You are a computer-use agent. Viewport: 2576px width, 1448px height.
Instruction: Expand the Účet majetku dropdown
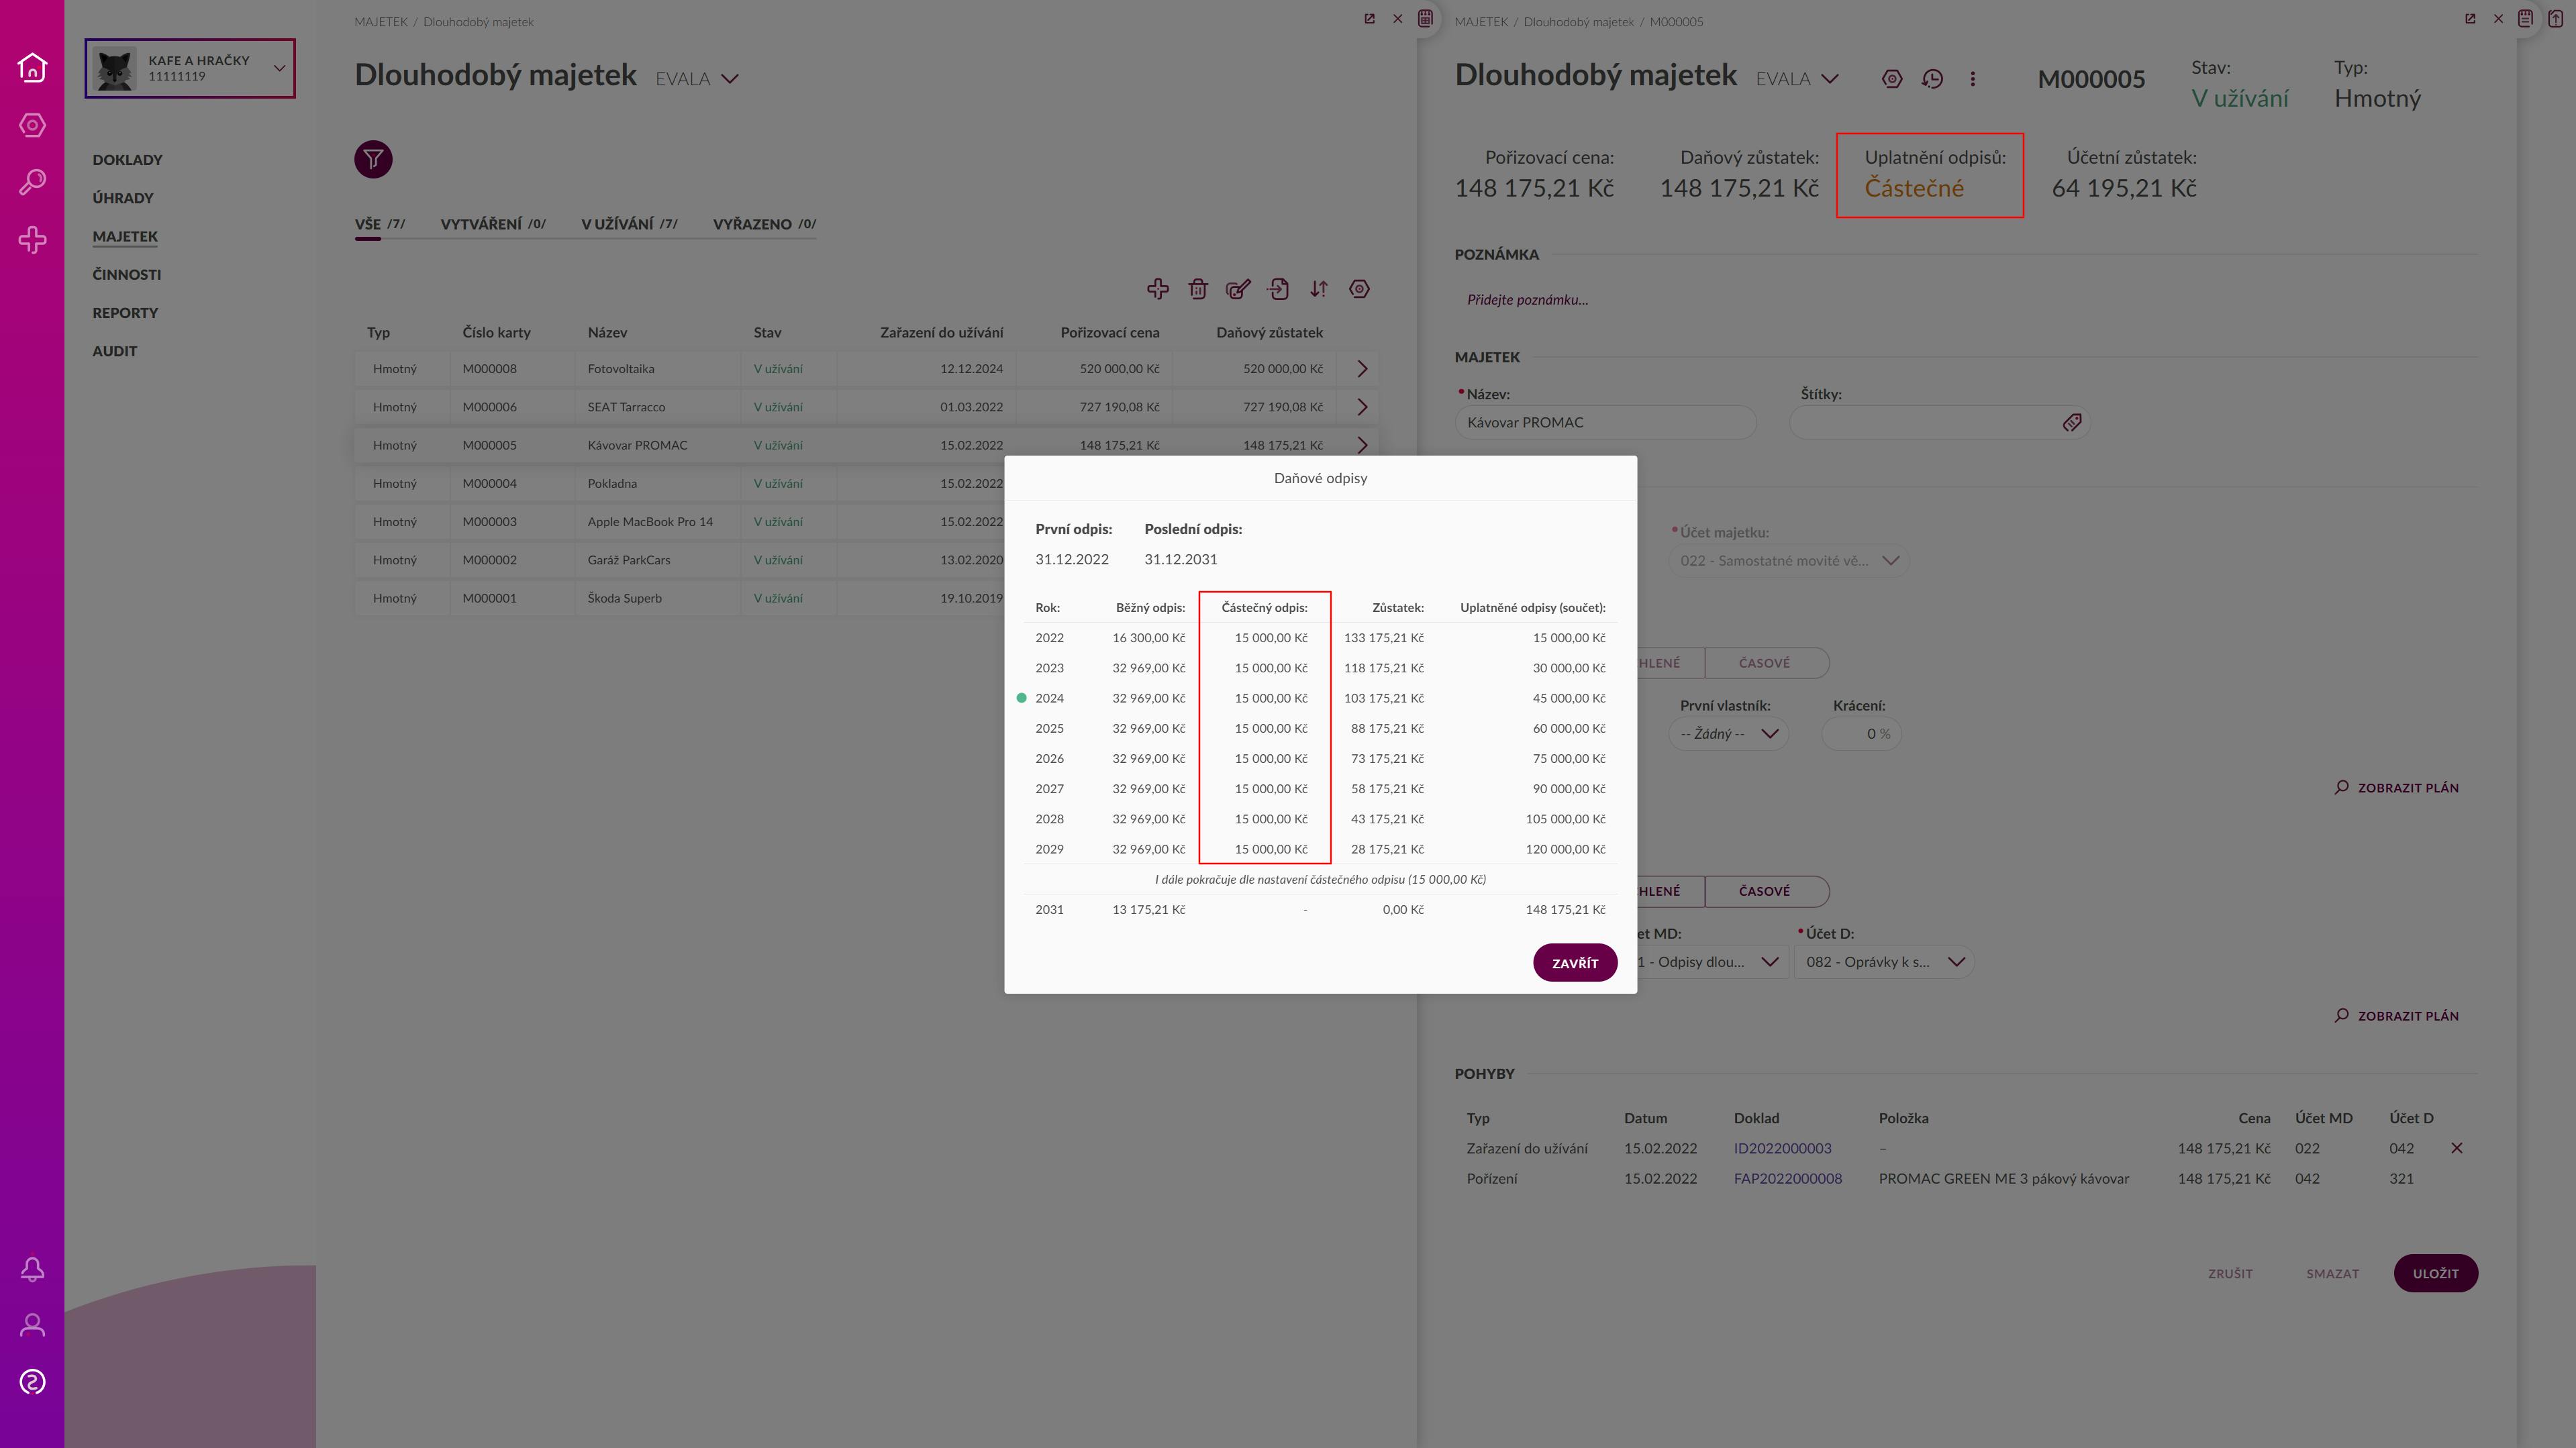coord(1789,561)
